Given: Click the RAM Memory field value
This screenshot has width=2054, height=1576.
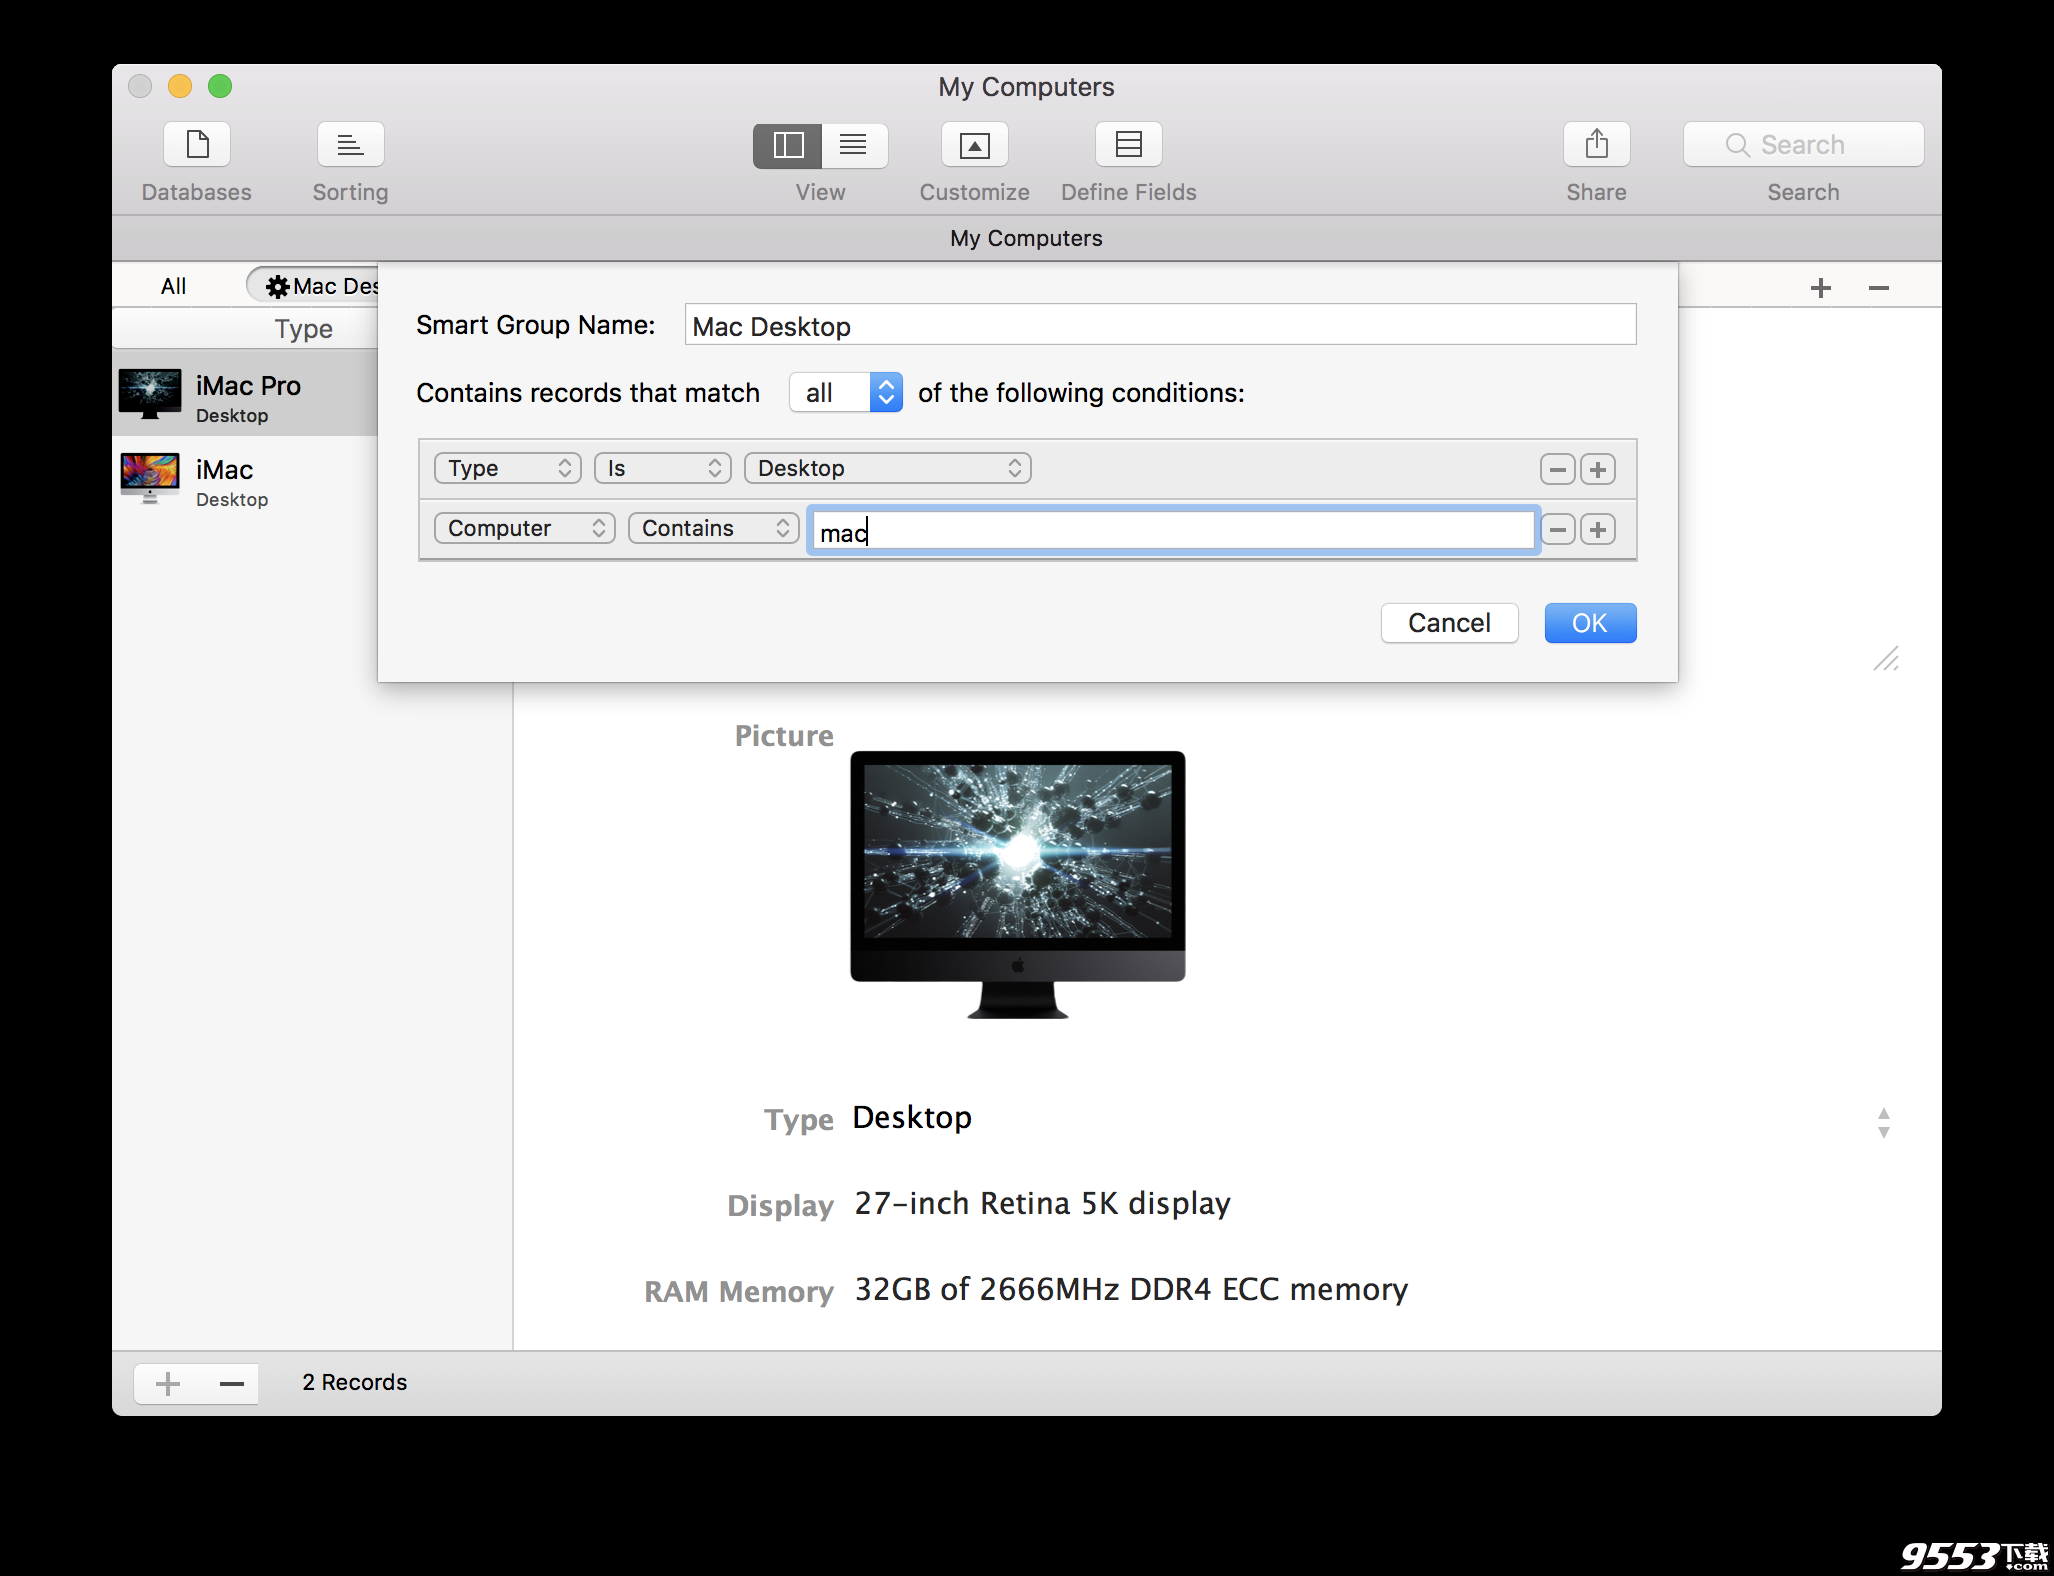Looking at the screenshot, I should pyautogui.click(x=1131, y=1290).
